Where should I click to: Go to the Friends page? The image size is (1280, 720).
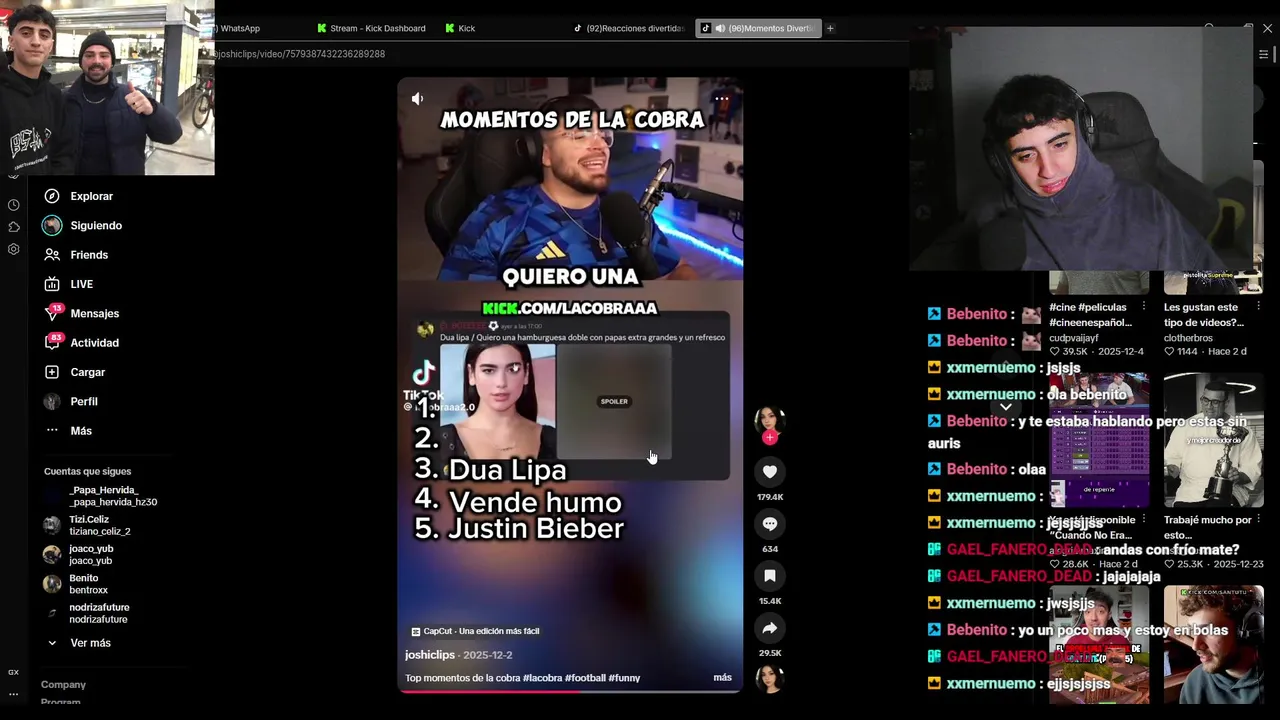(x=76, y=255)
